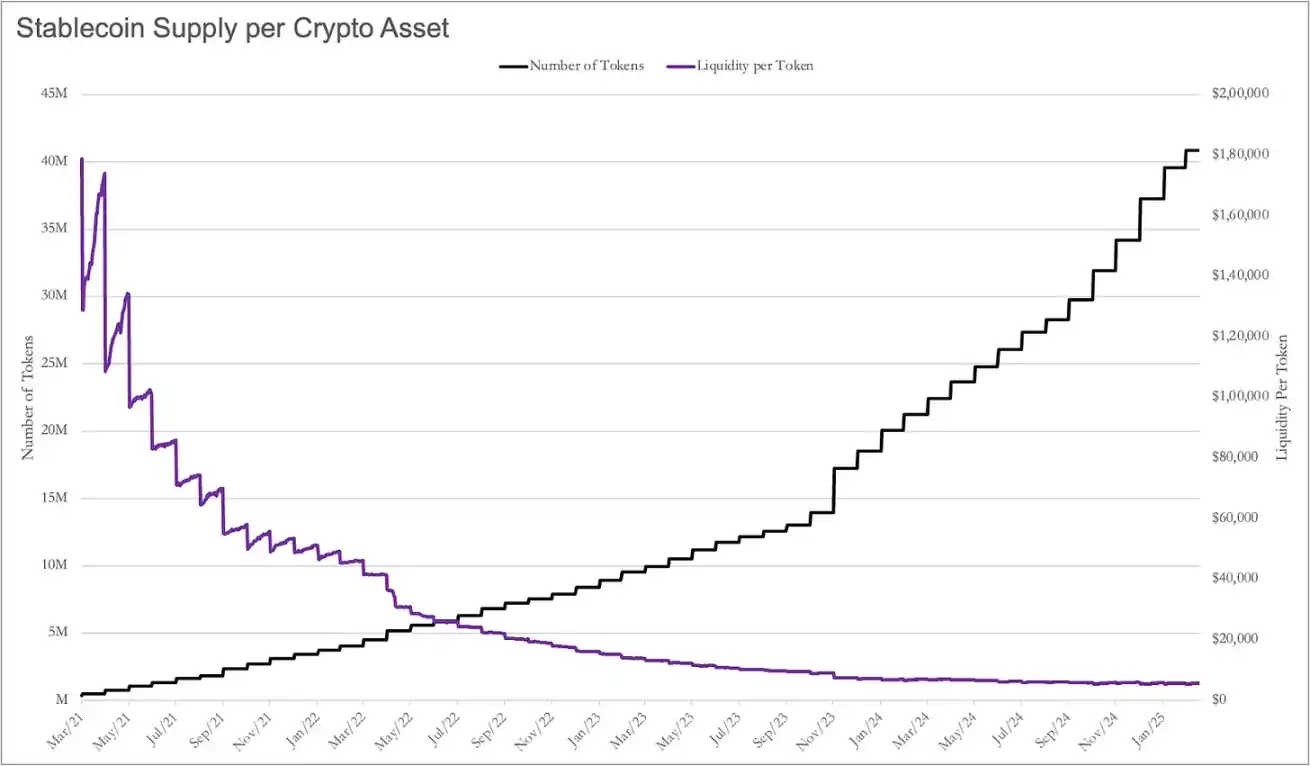
Task: Select the Jul/22 x-axis label
Action: 439,726
